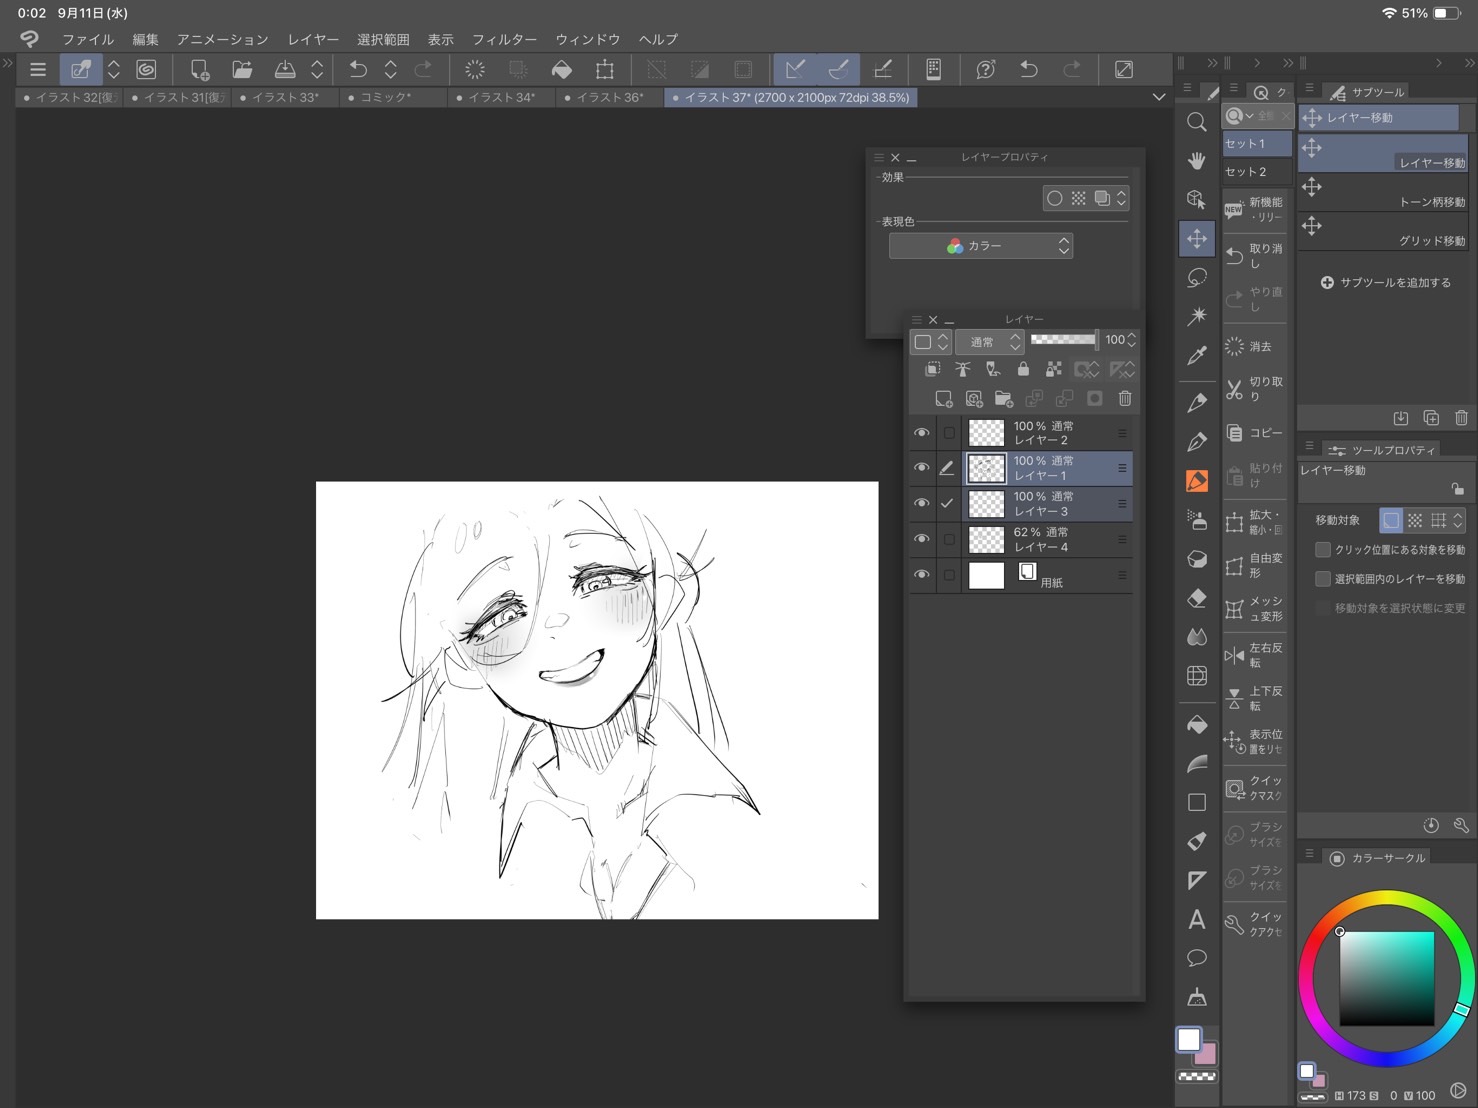Click the delete layer trash icon
The image size is (1478, 1108).
(x=1124, y=399)
